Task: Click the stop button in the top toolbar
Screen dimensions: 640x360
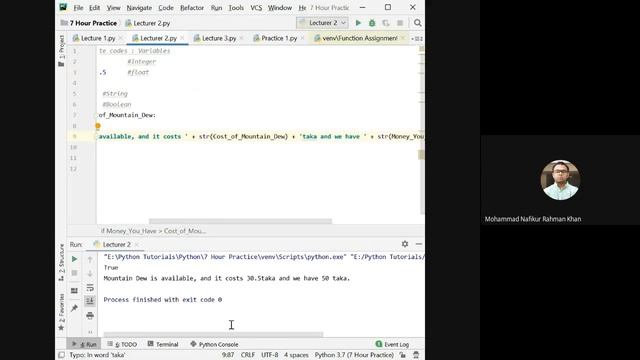Action: (400, 23)
